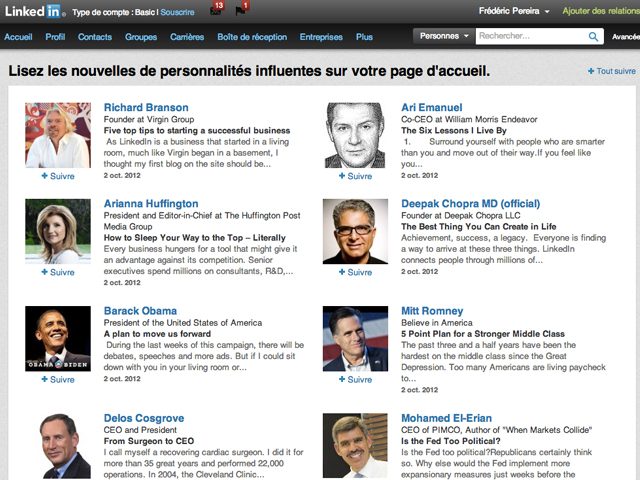Open Delos Cosgrove's profile photo

click(58, 446)
